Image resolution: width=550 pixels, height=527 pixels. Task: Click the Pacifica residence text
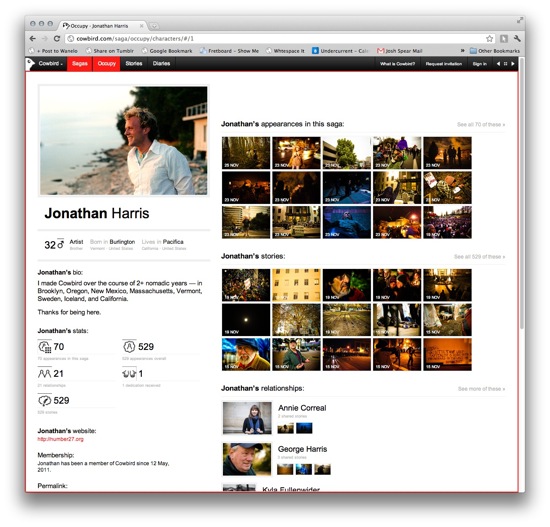click(173, 242)
